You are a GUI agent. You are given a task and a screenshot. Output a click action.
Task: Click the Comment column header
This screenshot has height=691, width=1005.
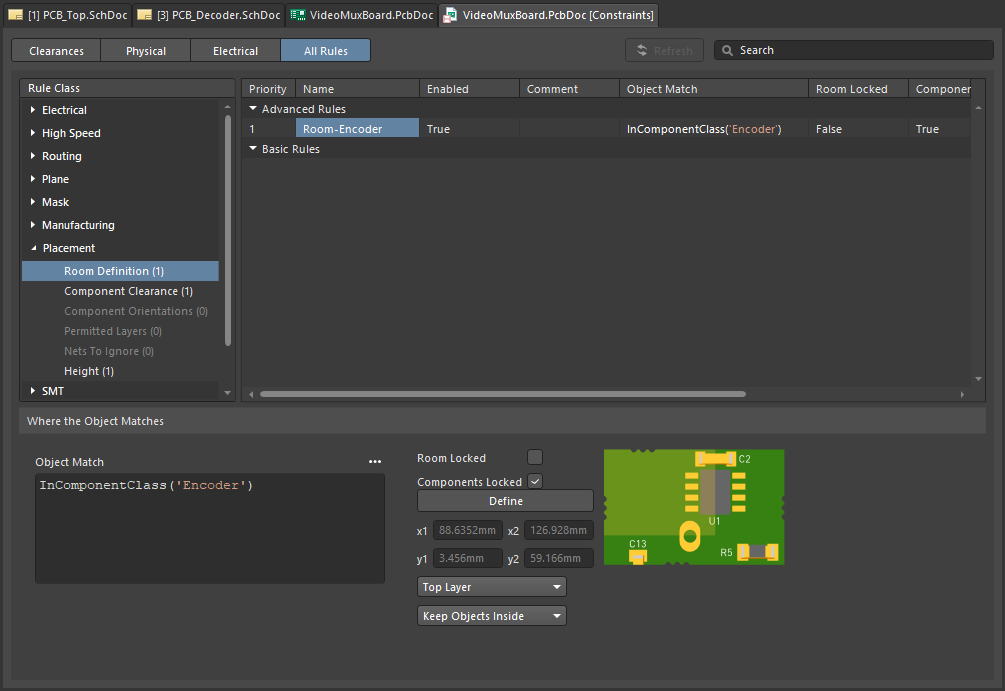569,88
